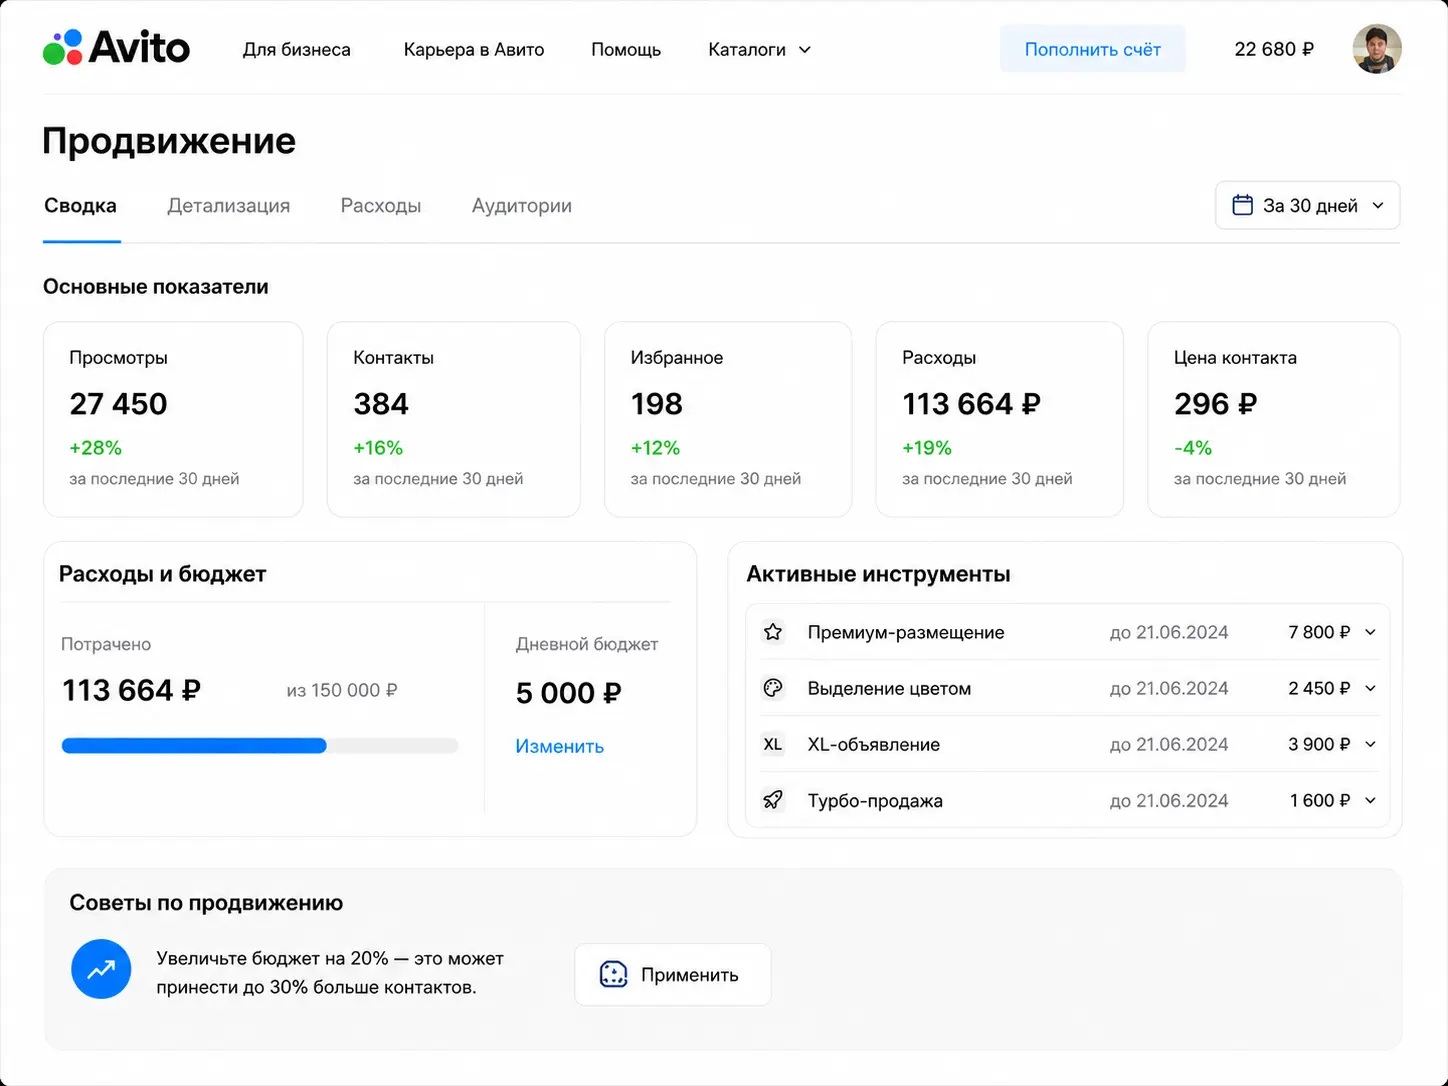Image resolution: width=1448 pixels, height=1086 pixels.
Task: Open the user profile avatar
Action: (x=1377, y=49)
